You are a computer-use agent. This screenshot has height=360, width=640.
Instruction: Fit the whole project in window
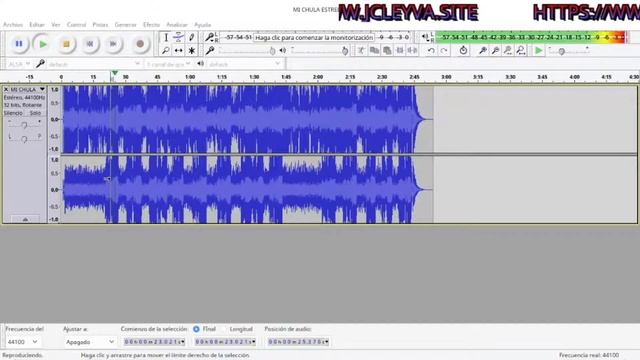[521, 51]
